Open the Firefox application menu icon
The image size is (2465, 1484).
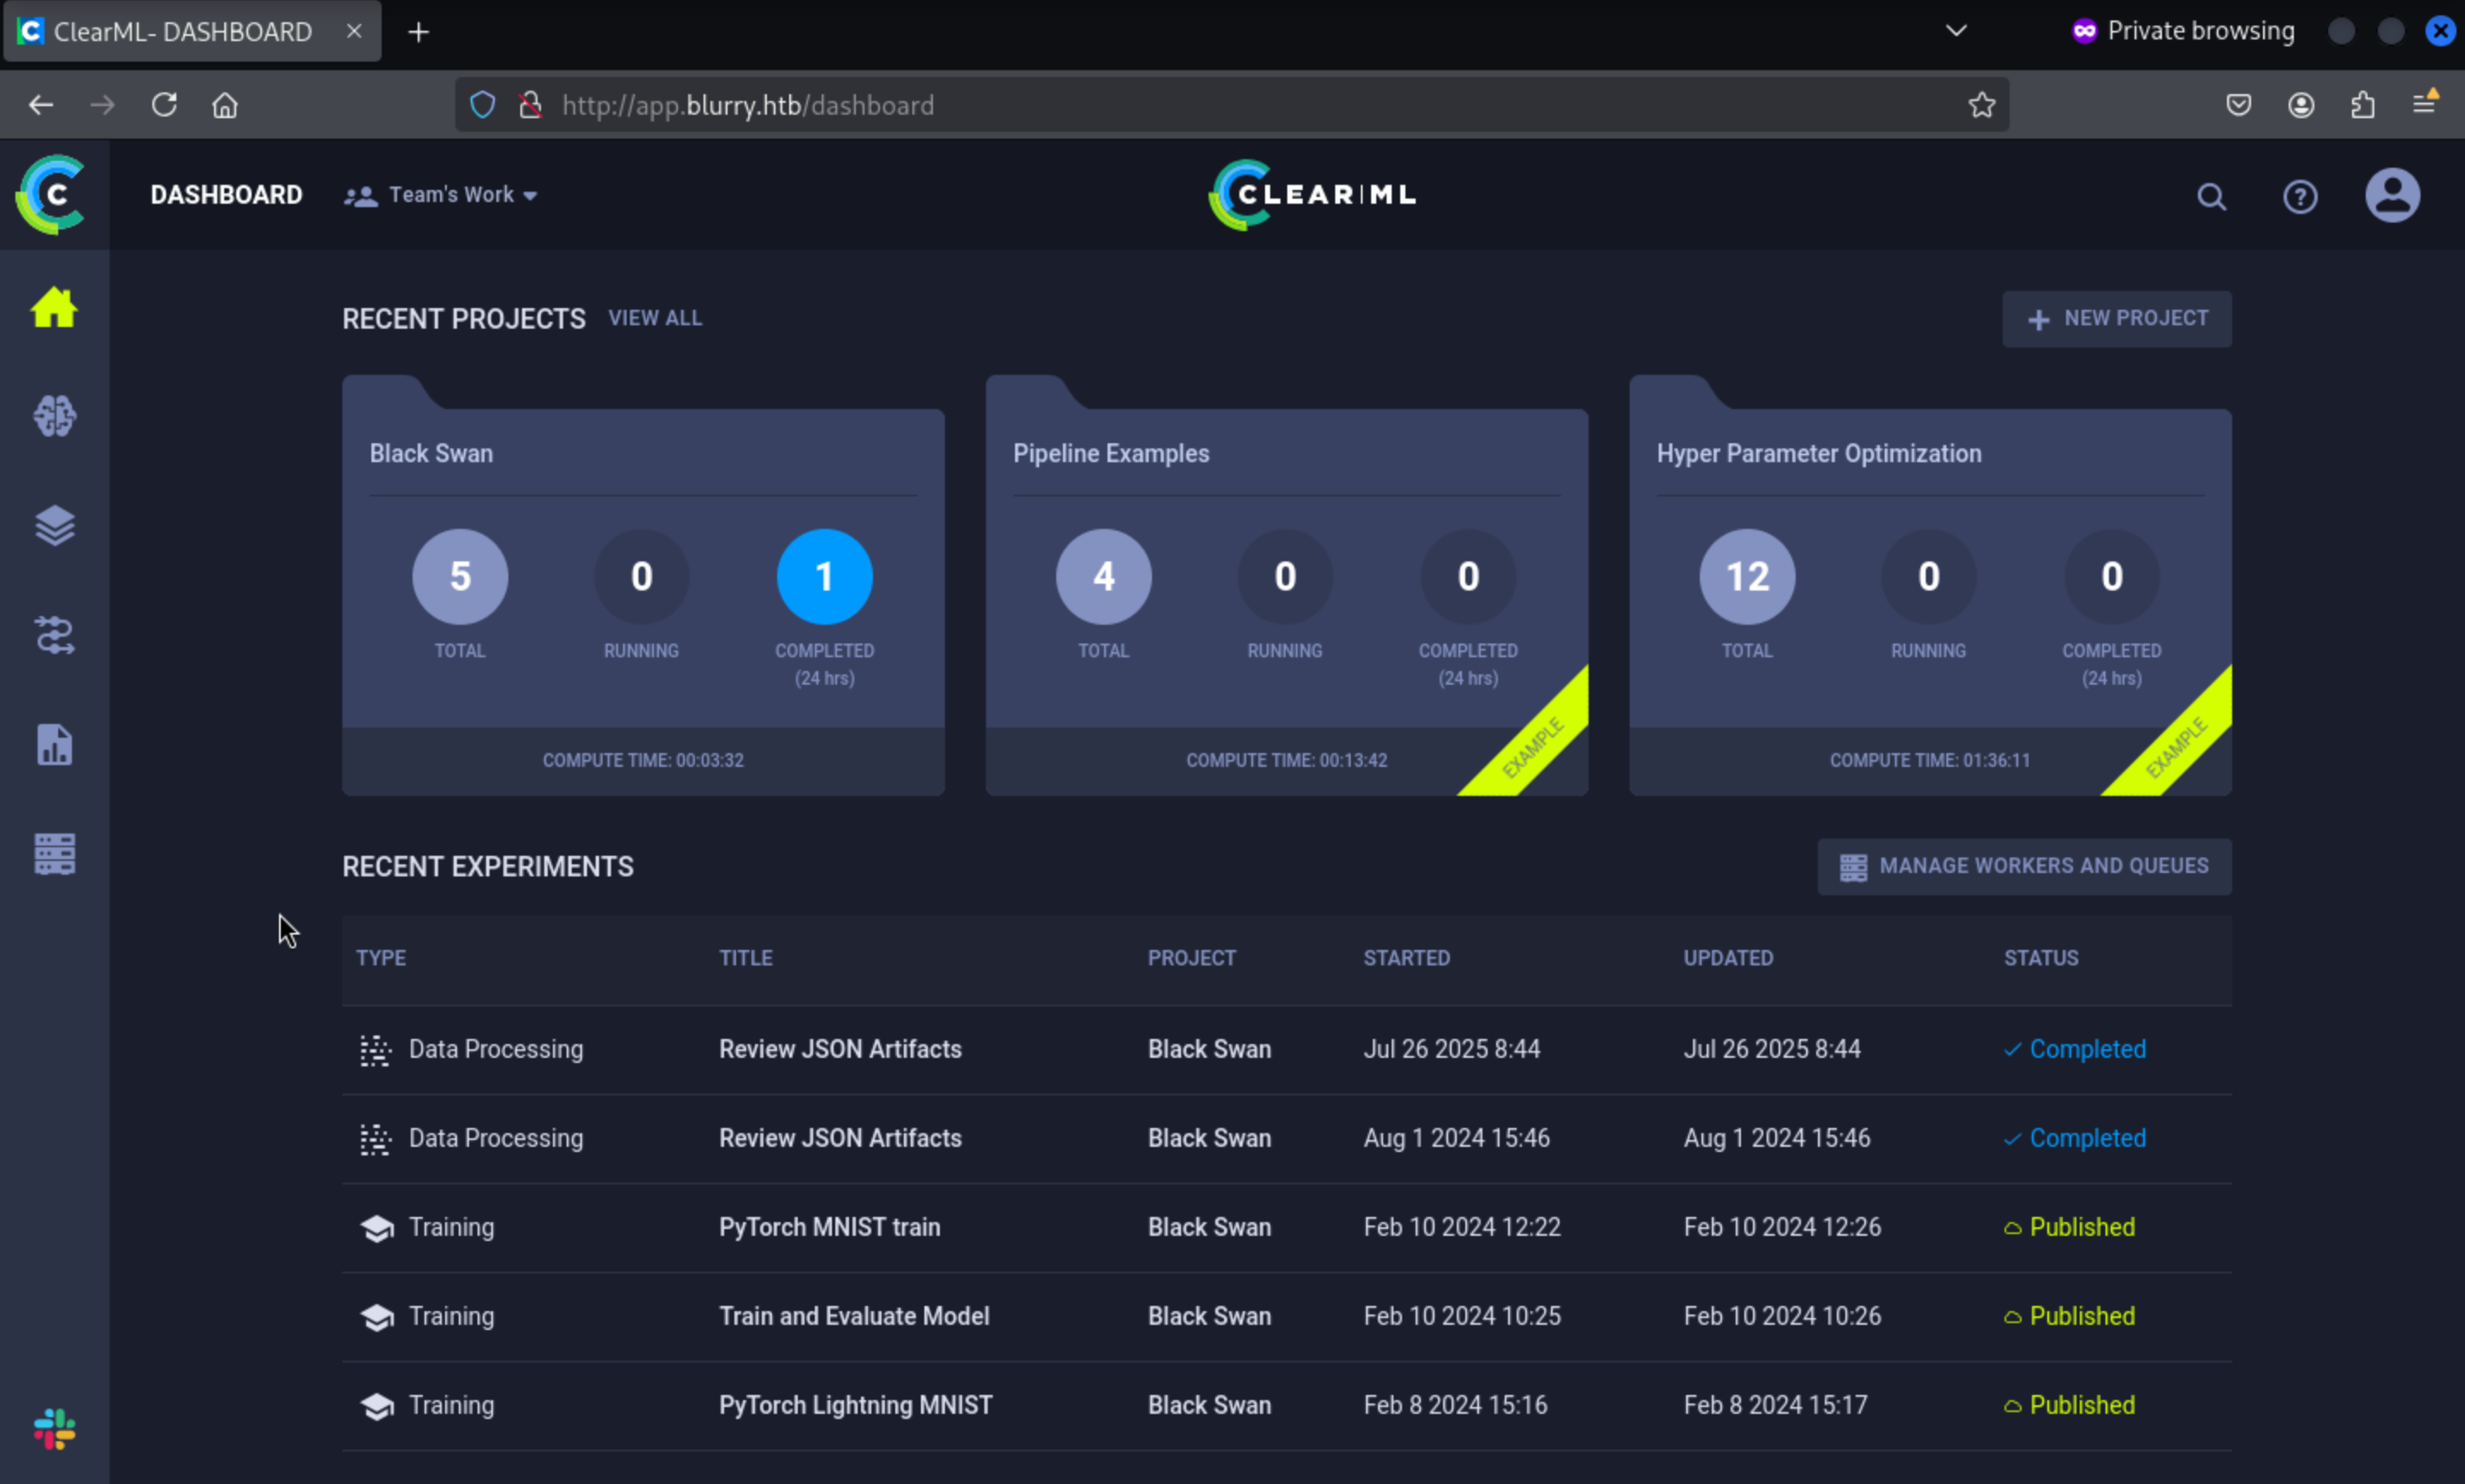point(2425,103)
